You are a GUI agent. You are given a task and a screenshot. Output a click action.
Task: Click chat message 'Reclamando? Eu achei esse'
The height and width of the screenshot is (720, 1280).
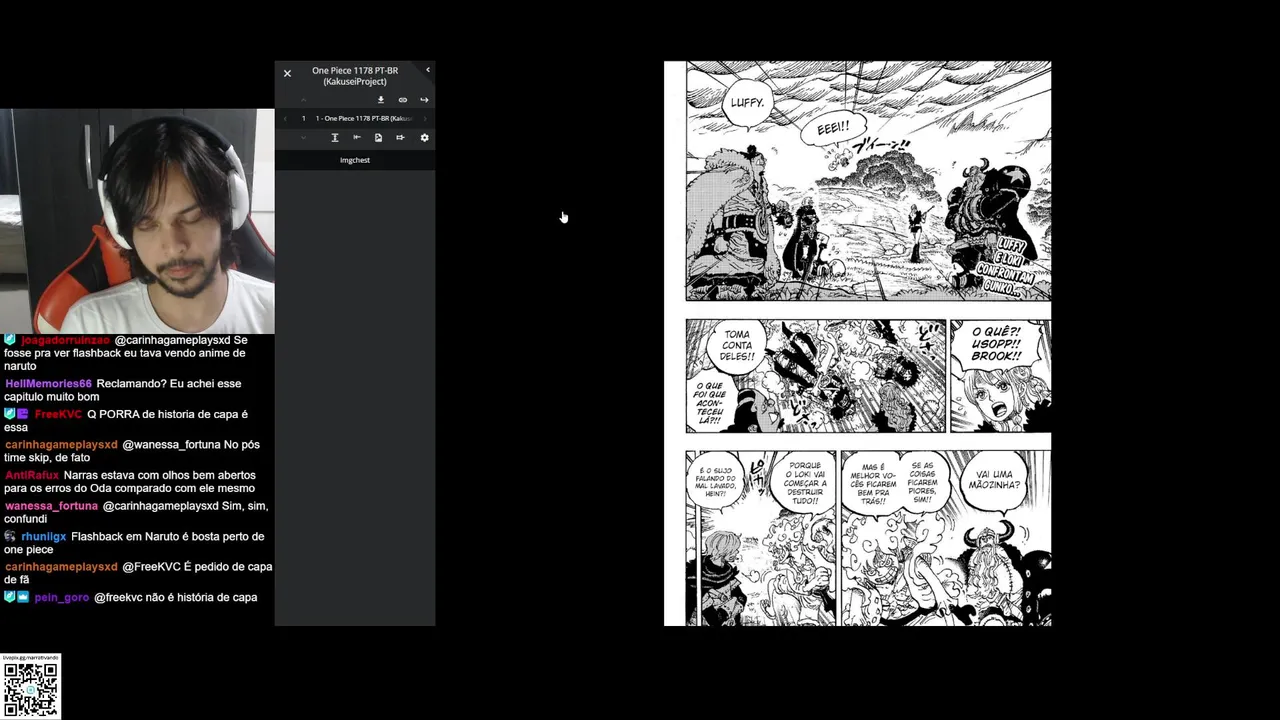point(123,390)
